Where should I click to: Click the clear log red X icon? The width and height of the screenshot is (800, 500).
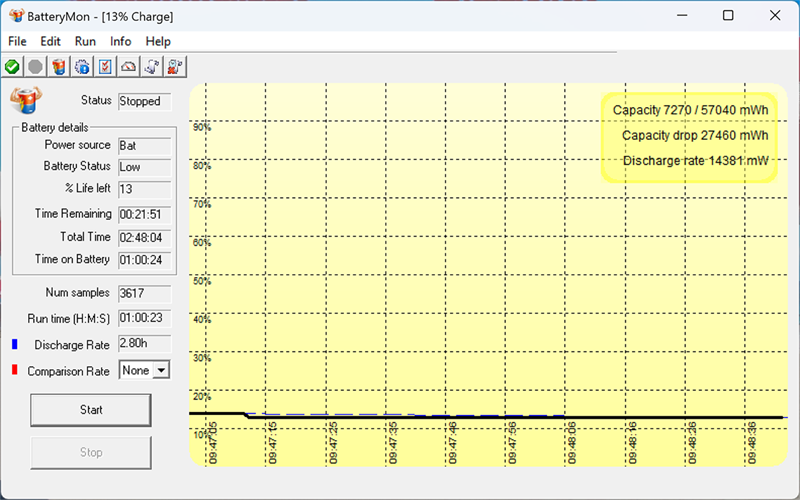coord(175,67)
